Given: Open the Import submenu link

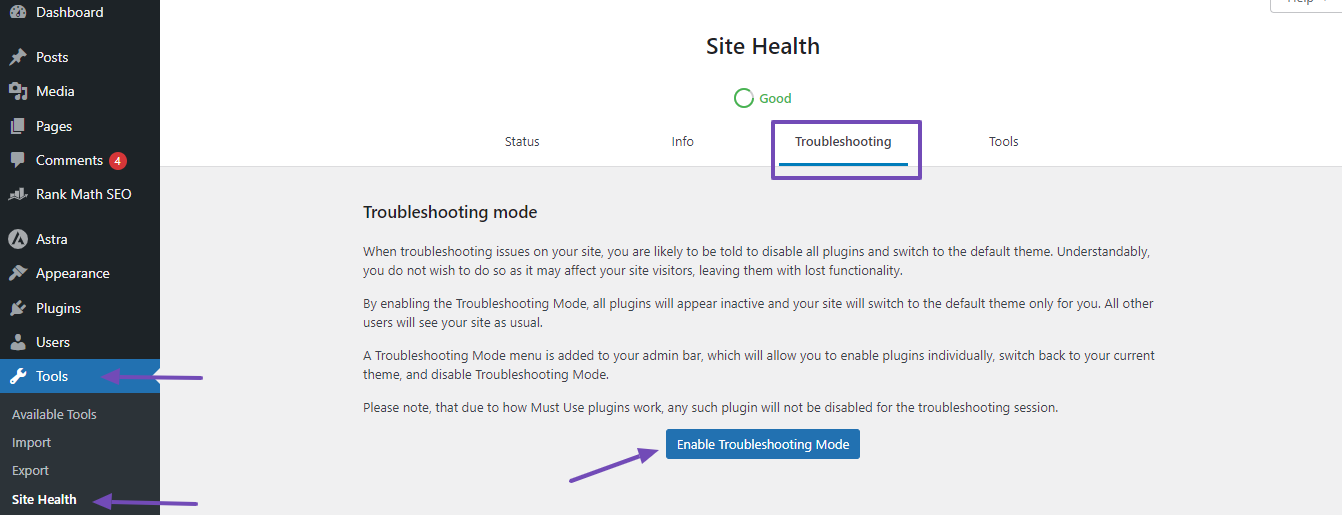Looking at the screenshot, I should pyautogui.click(x=31, y=442).
